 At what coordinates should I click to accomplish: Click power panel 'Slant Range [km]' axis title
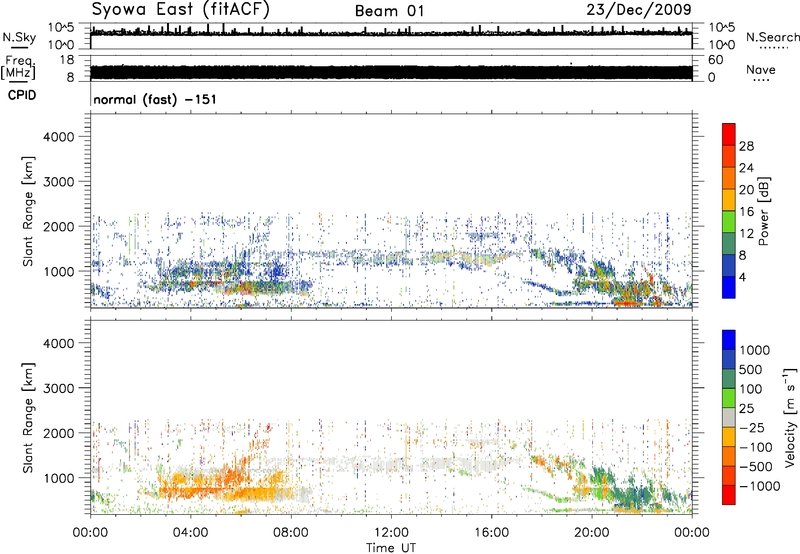coord(28,211)
